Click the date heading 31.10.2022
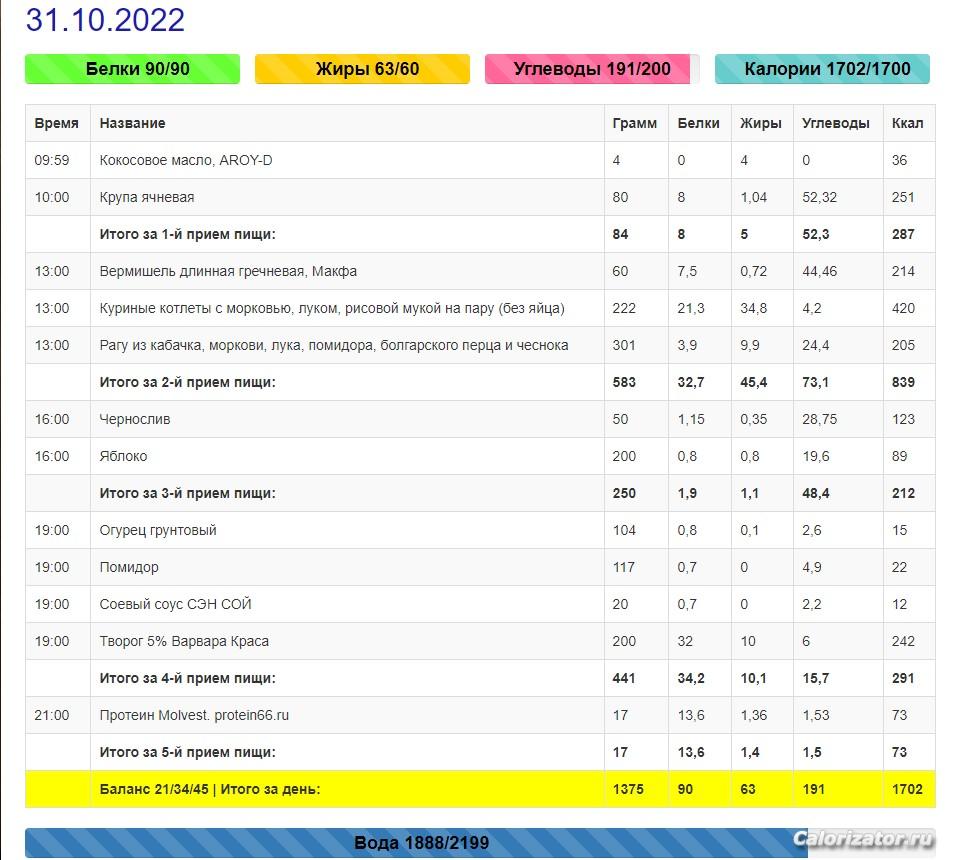The image size is (956, 860). tap(105, 20)
